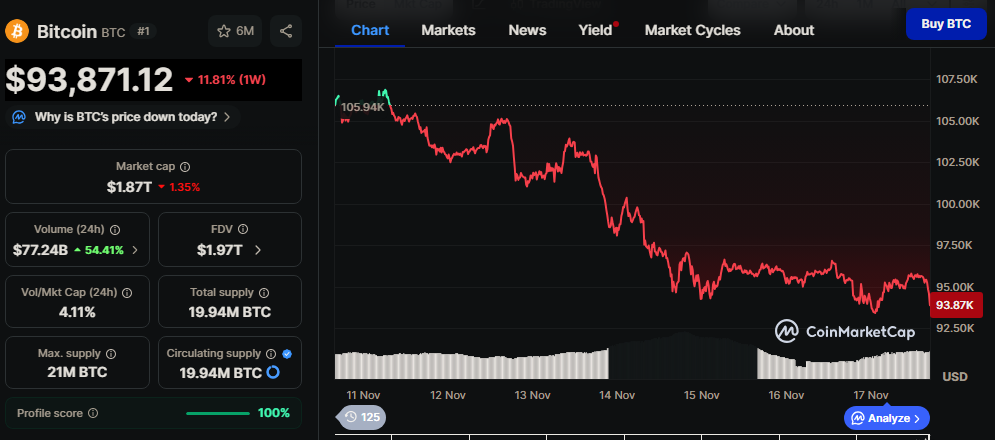Click the Max. supply info icon

(x=111, y=354)
